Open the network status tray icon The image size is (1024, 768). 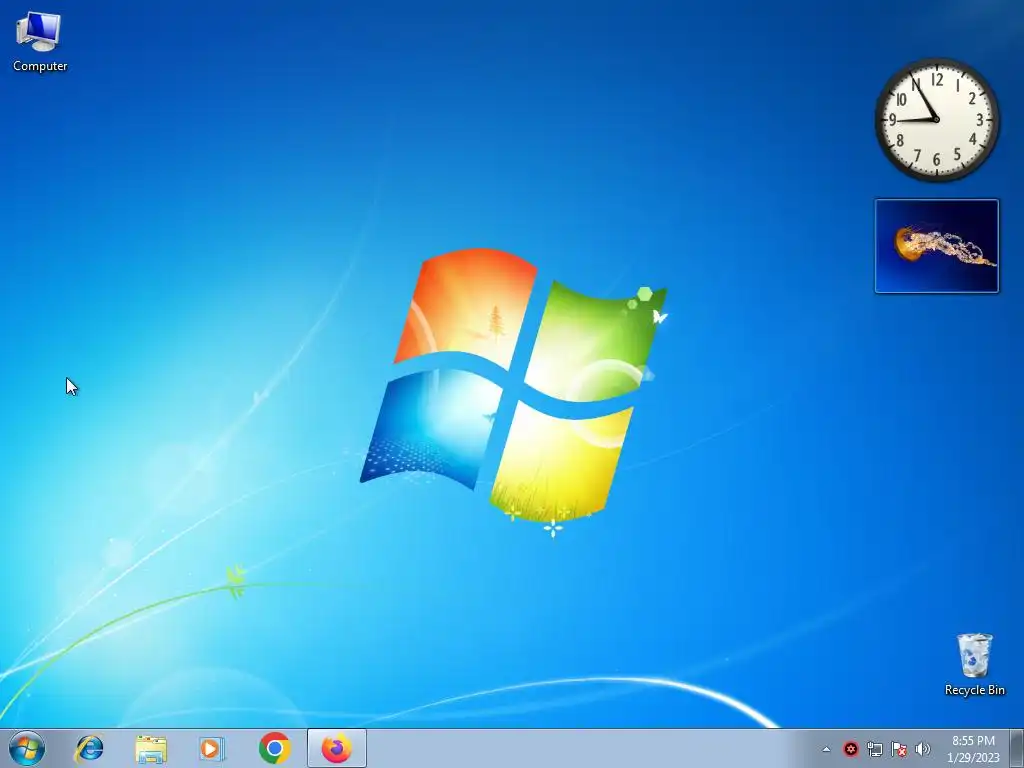pos(874,749)
